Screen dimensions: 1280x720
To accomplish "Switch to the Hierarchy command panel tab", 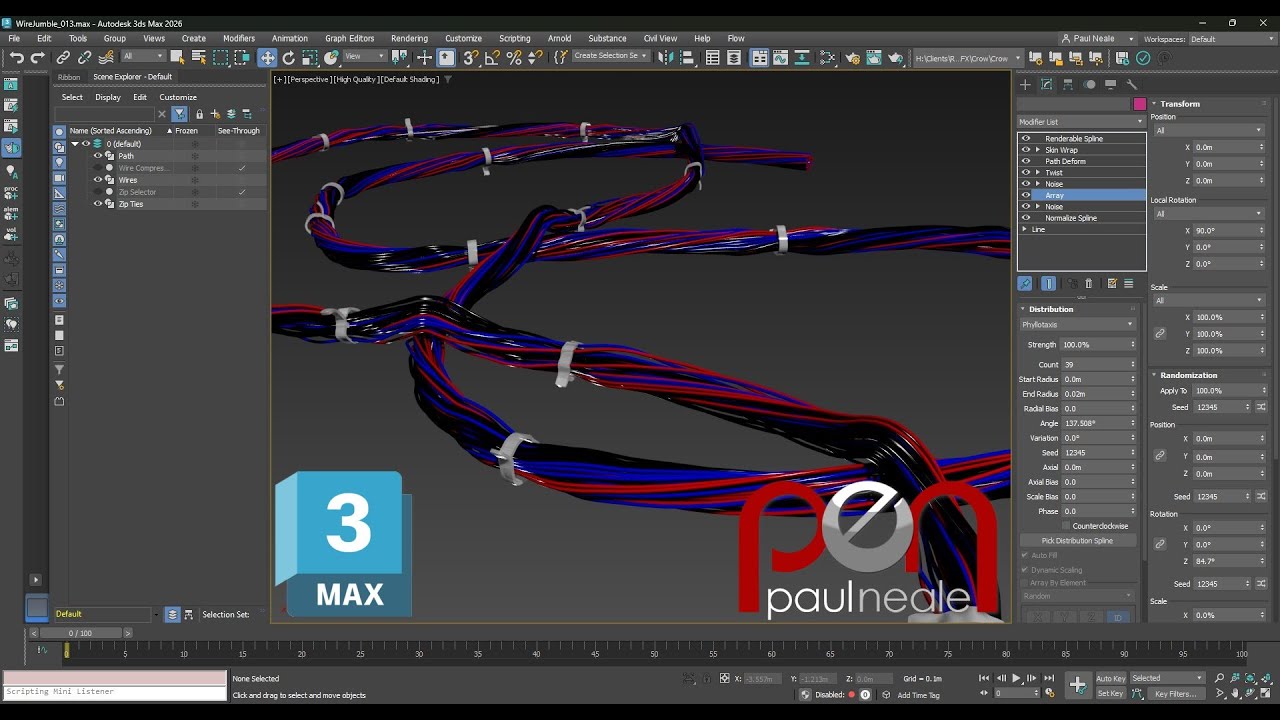I will [x=1068, y=85].
